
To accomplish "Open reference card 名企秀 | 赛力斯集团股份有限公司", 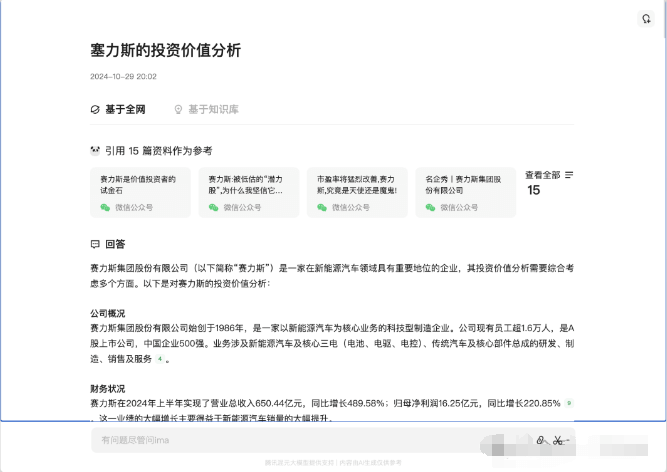I will pos(465,192).
